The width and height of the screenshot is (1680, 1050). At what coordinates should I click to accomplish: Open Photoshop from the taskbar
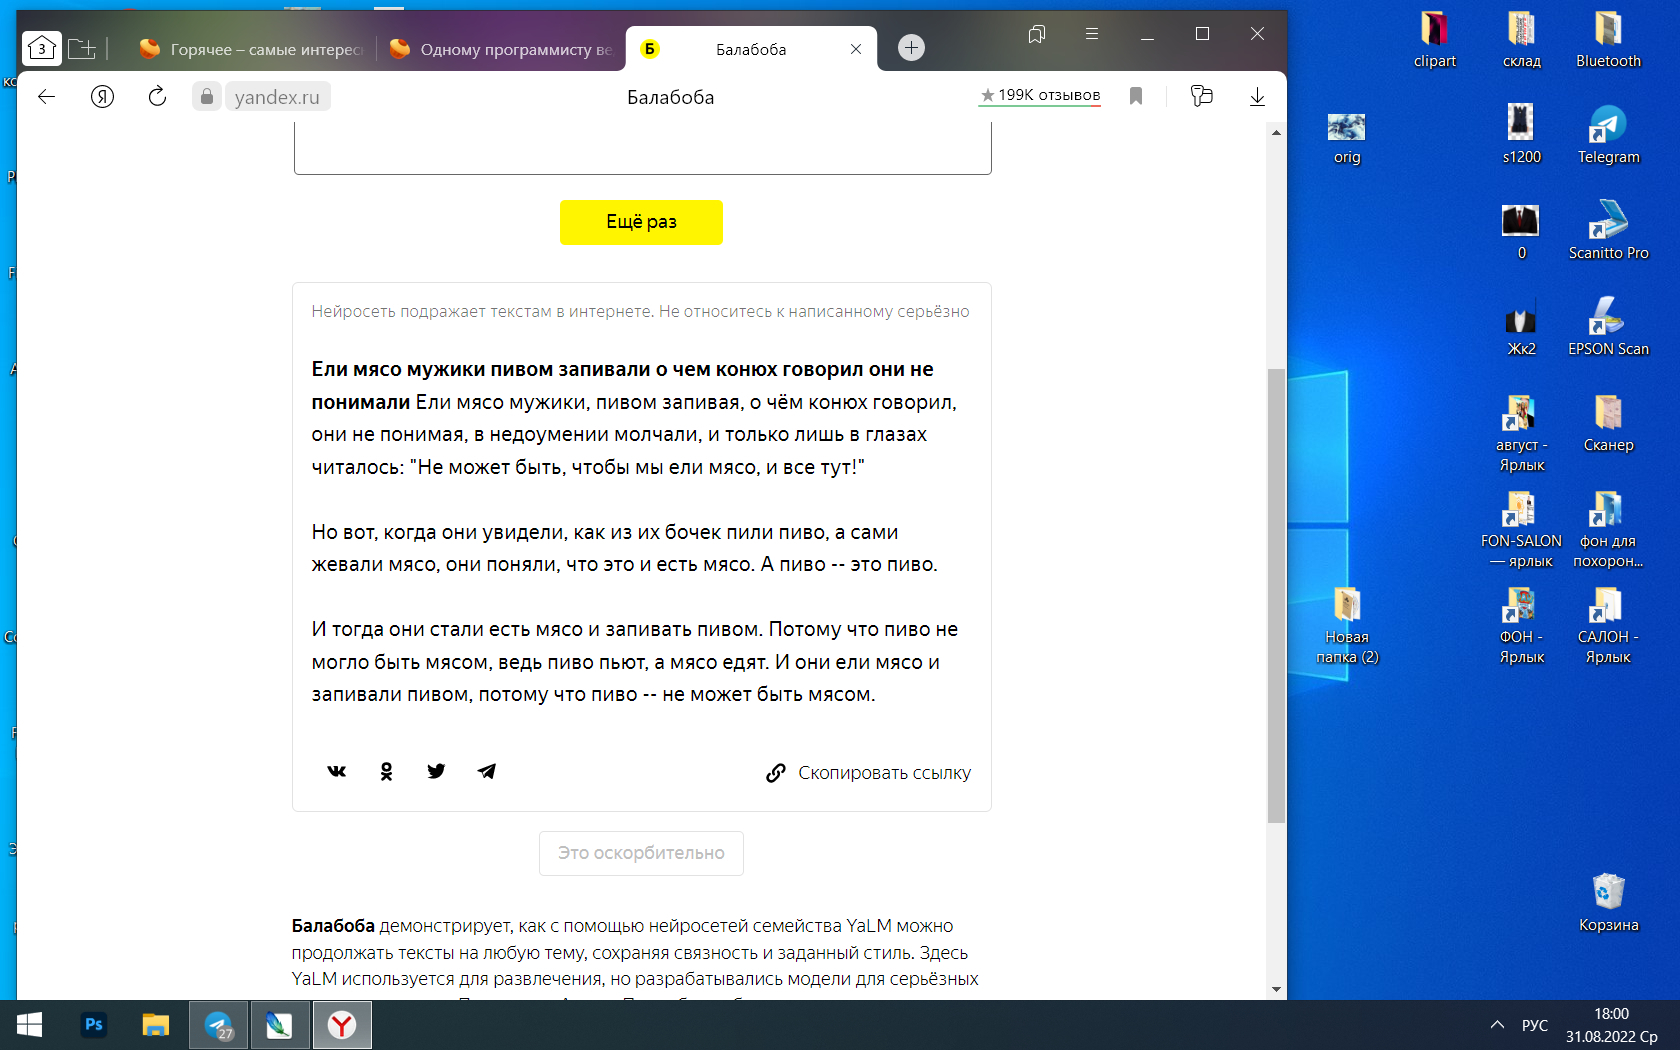click(x=94, y=1025)
